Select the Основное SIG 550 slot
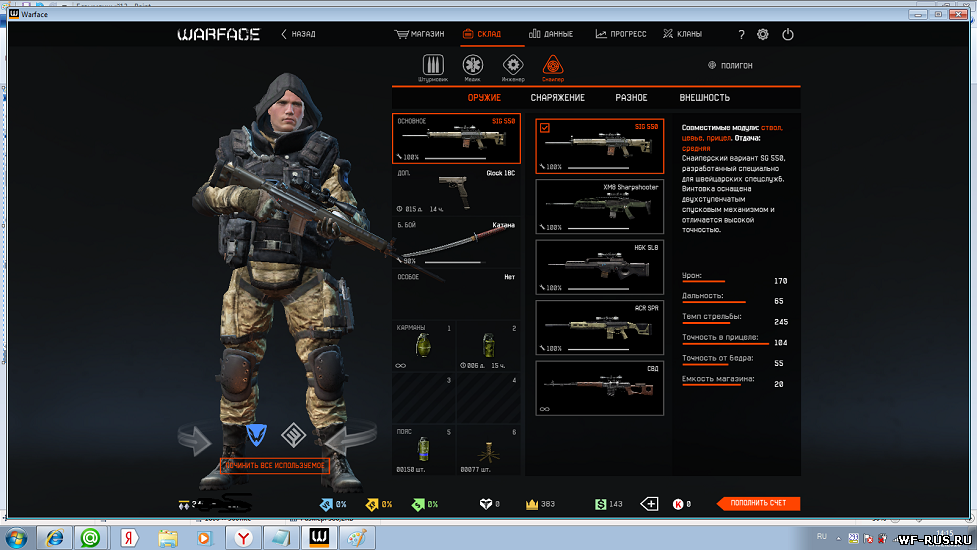977x550 pixels. pyautogui.click(x=456, y=138)
